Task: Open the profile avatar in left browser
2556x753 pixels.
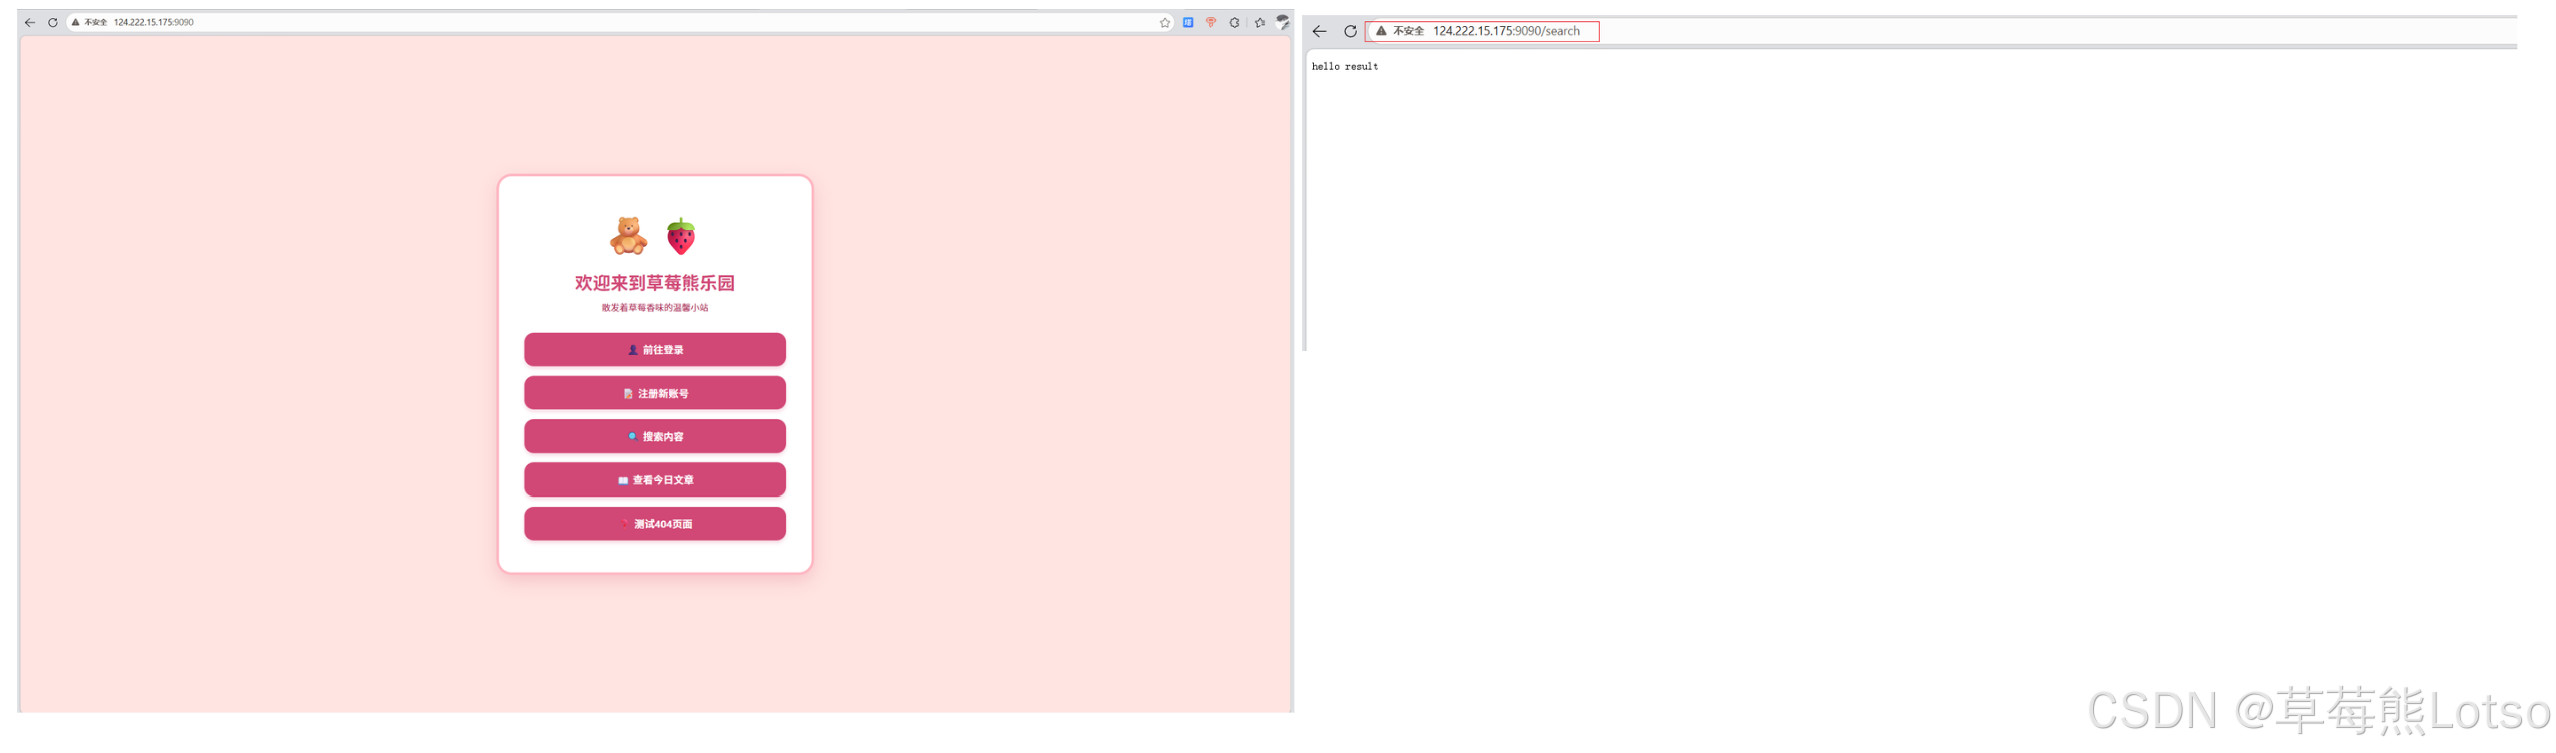Action: click(1282, 22)
